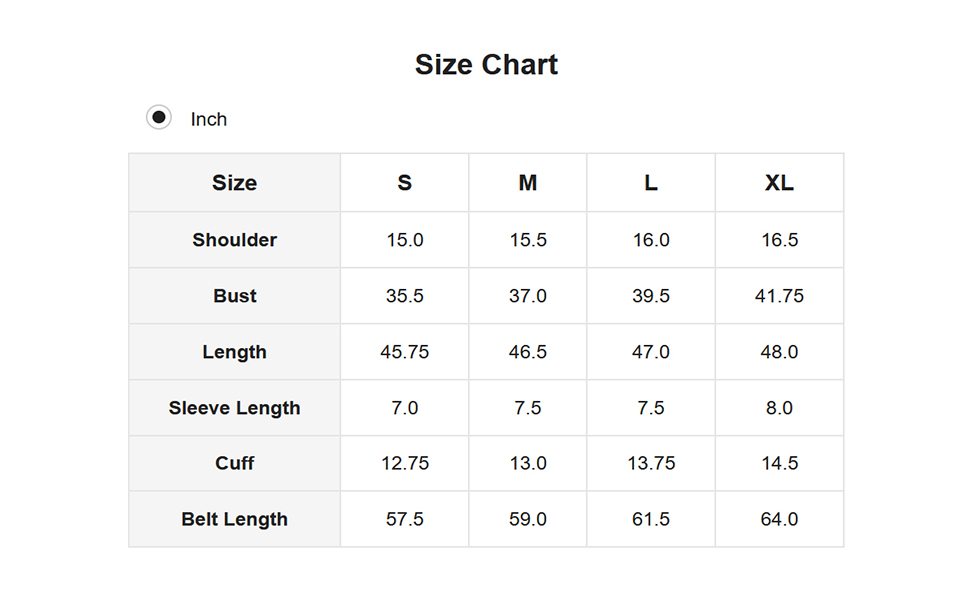970x600 pixels.
Task: Click the 8.0 sleeve length value
Action: pyautogui.click(x=779, y=408)
